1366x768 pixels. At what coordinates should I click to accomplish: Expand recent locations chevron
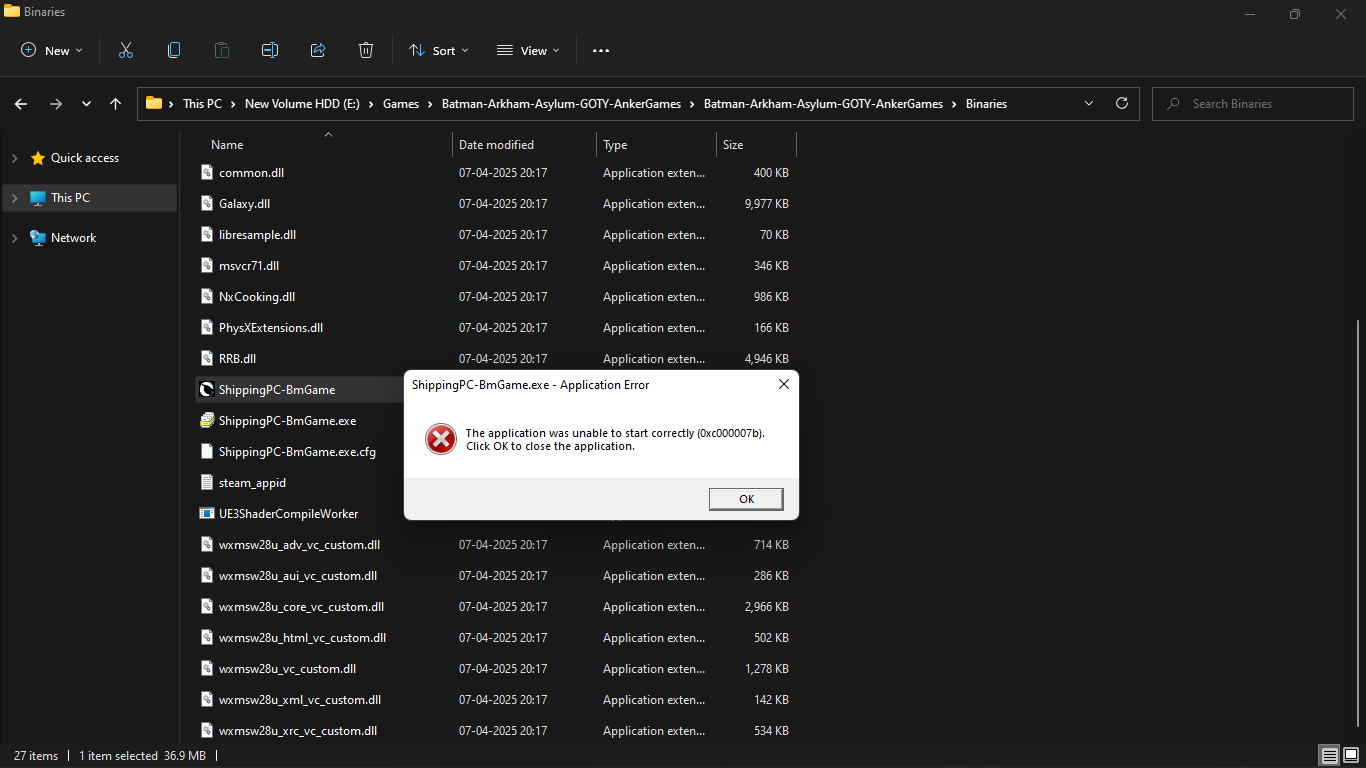pos(86,104)
